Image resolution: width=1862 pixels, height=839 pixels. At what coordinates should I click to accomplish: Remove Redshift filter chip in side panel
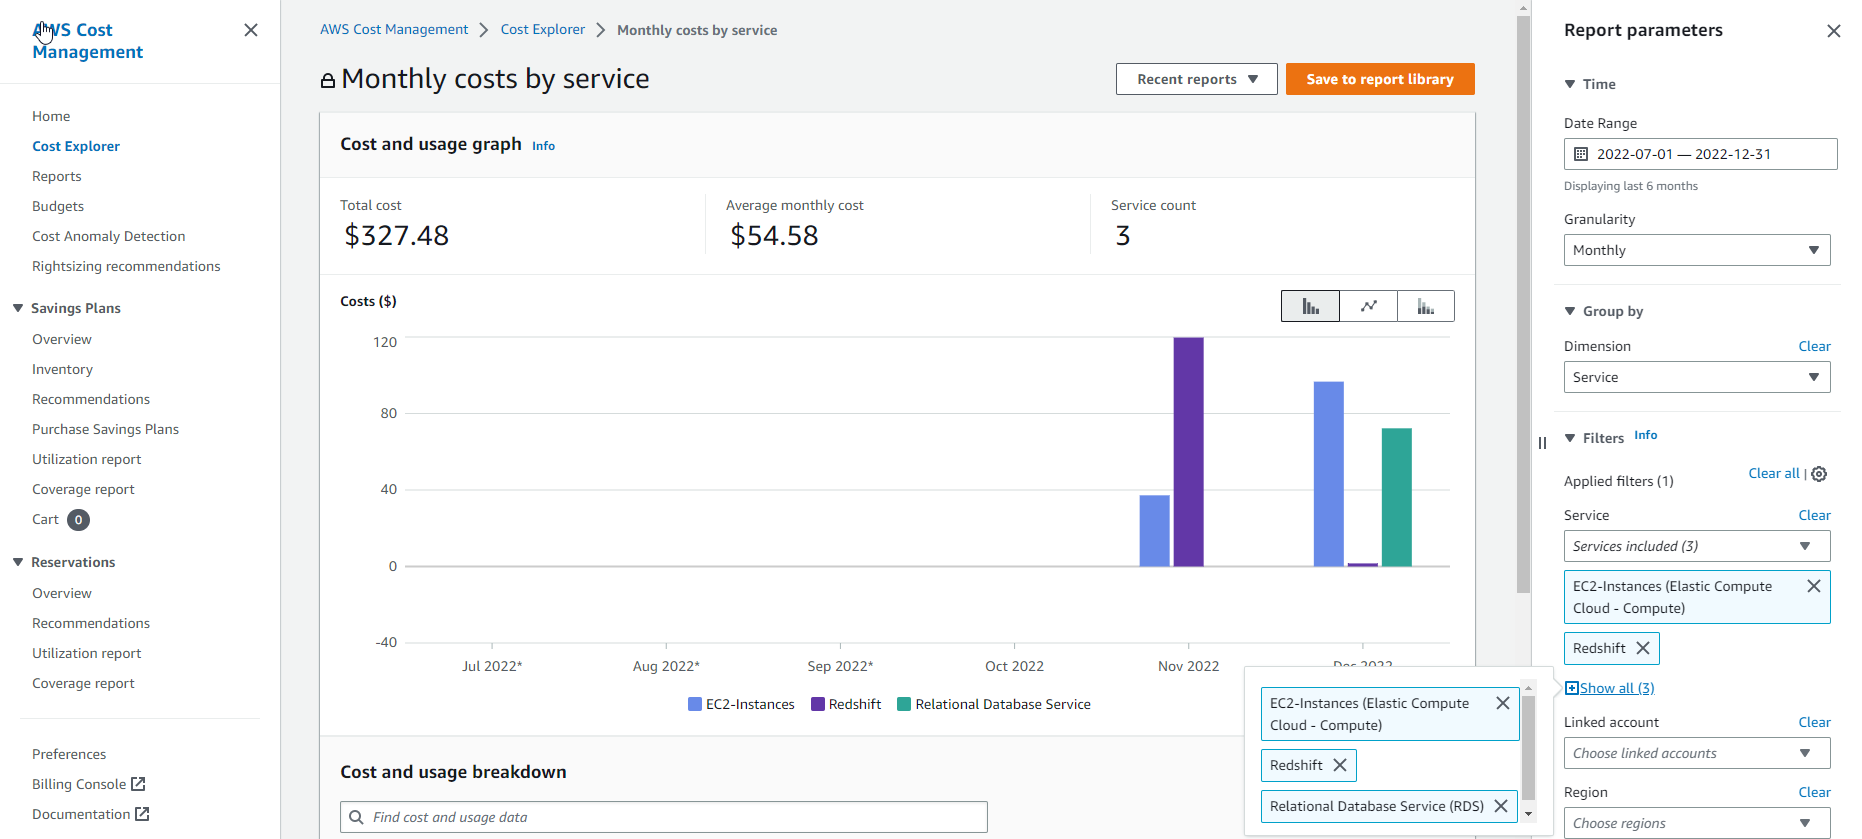(1642, 648)
